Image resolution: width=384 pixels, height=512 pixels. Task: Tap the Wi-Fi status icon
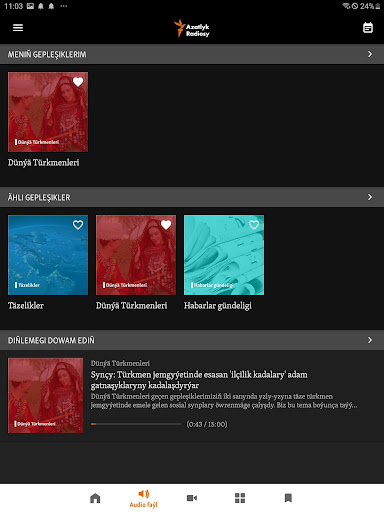coord(347,6)
